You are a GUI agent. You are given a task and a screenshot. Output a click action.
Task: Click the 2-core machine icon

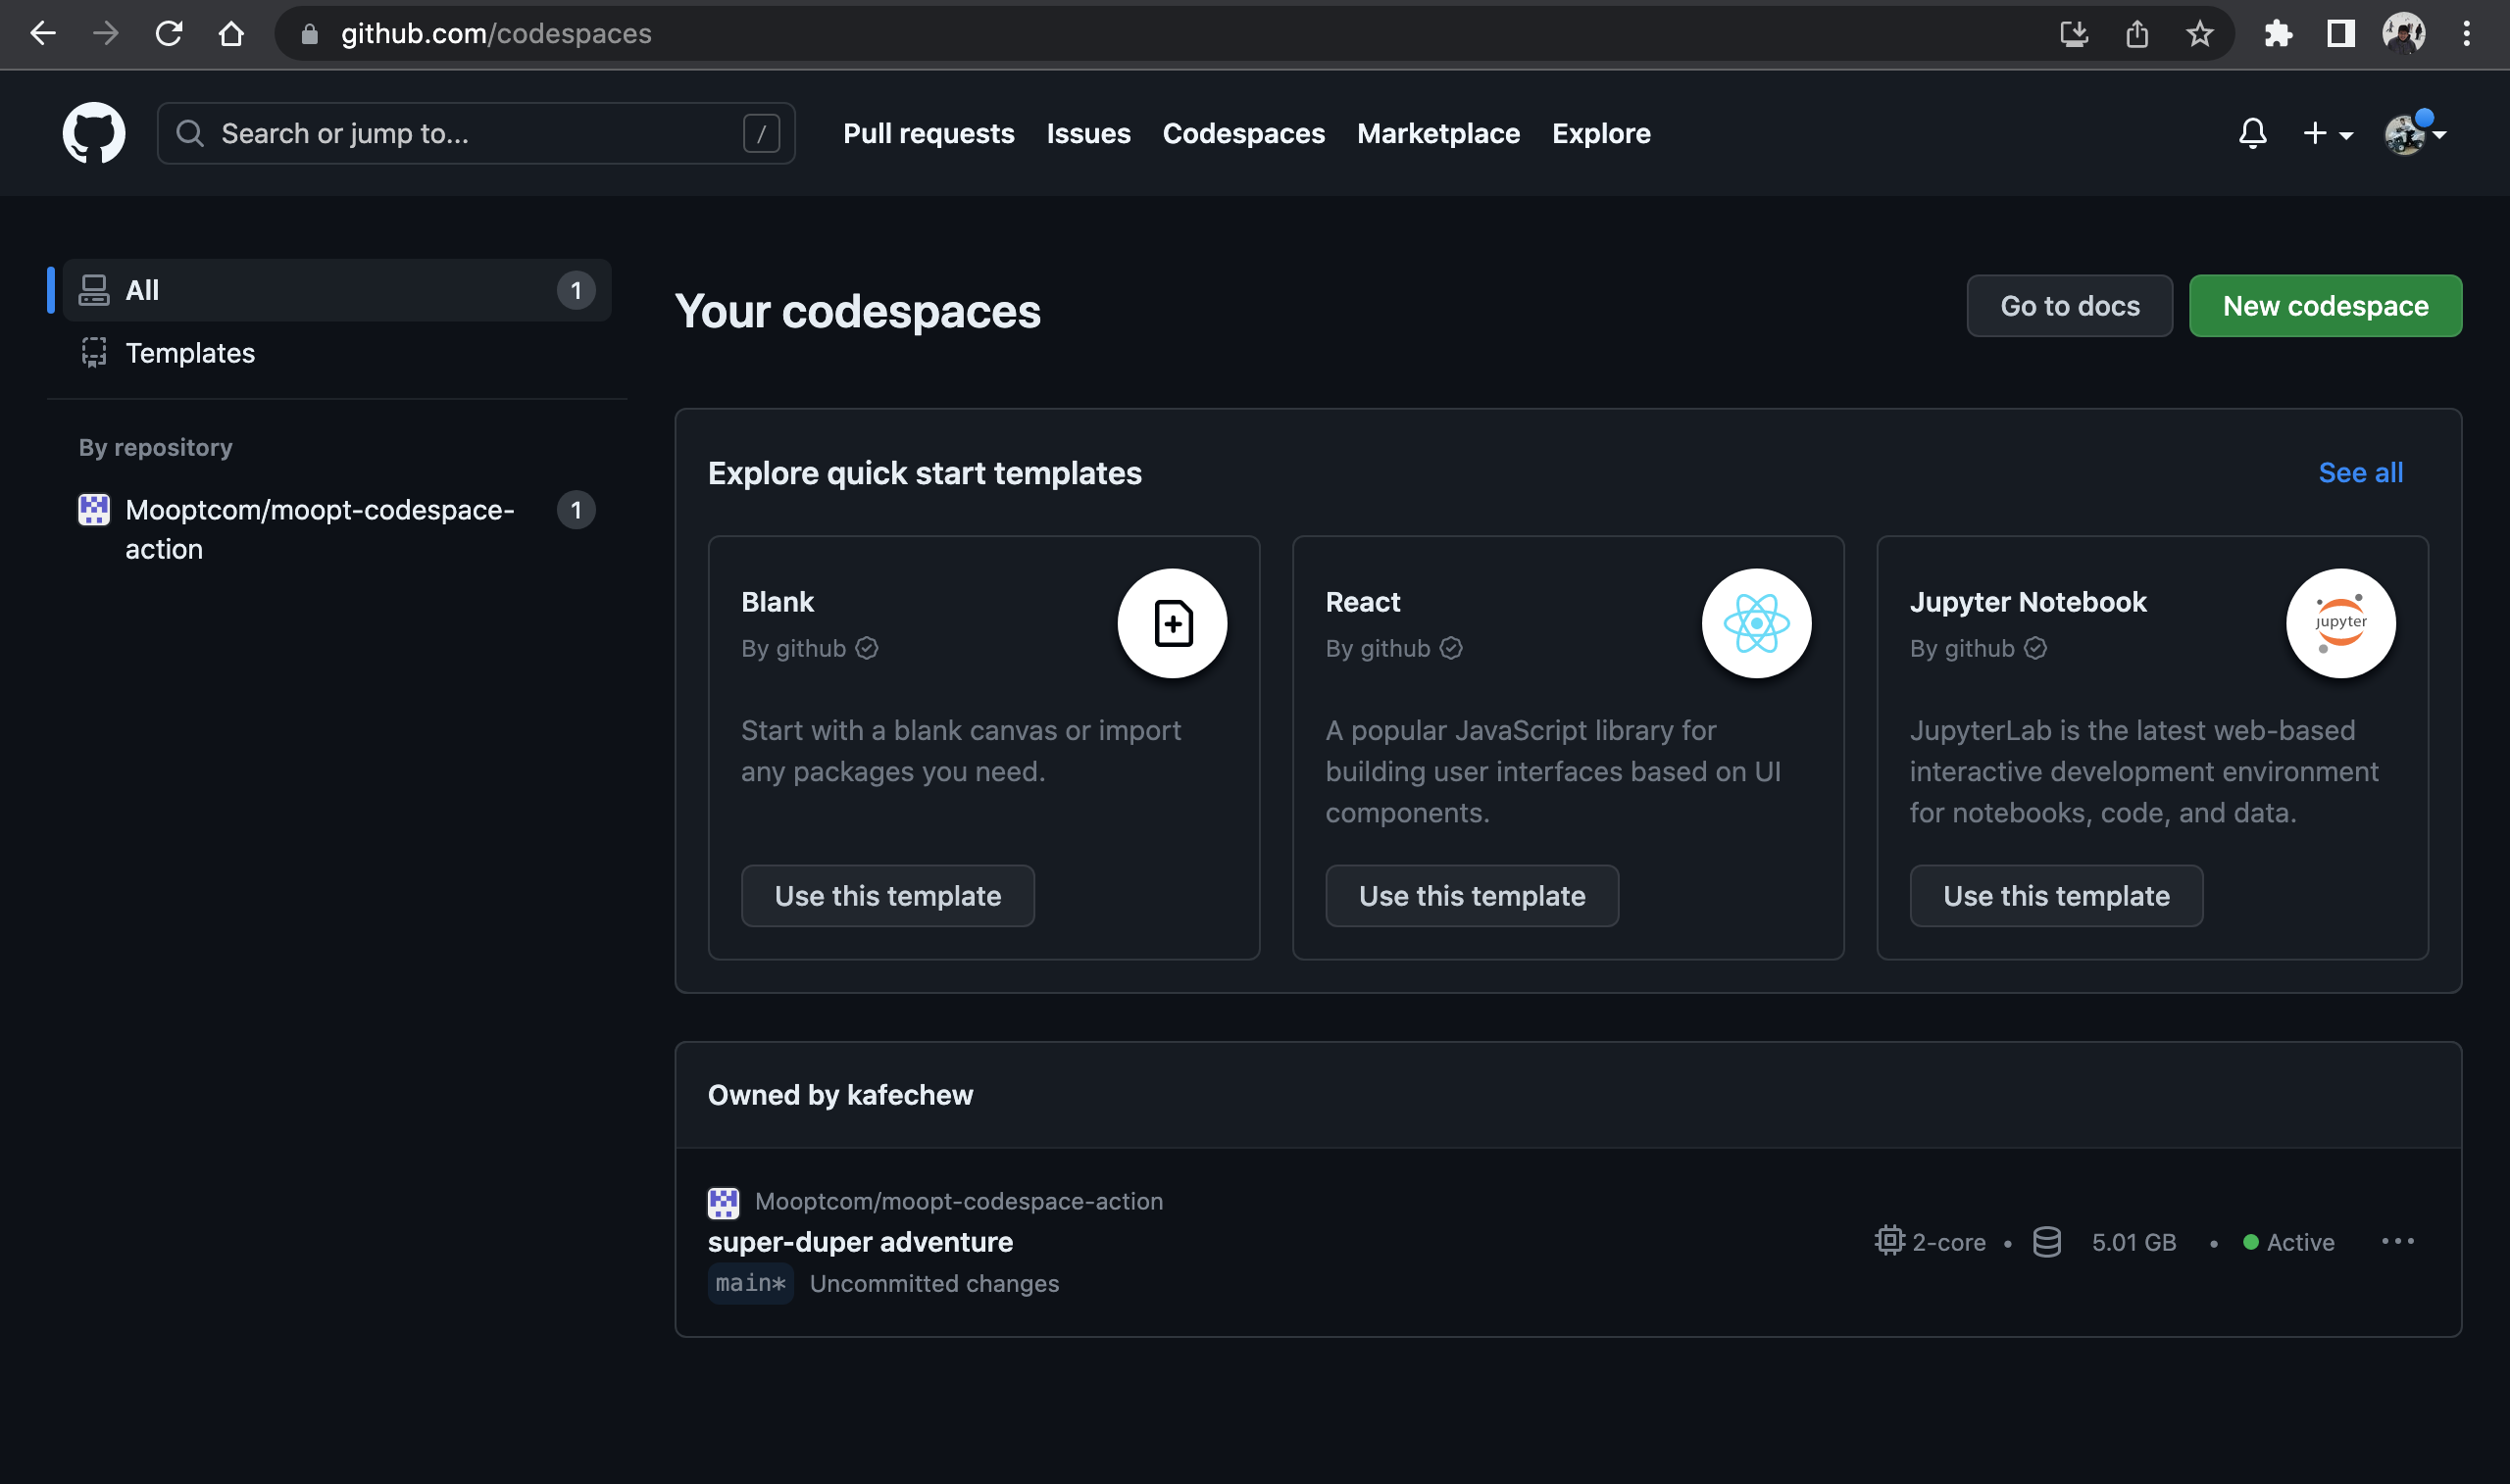click(1888, 1241)
